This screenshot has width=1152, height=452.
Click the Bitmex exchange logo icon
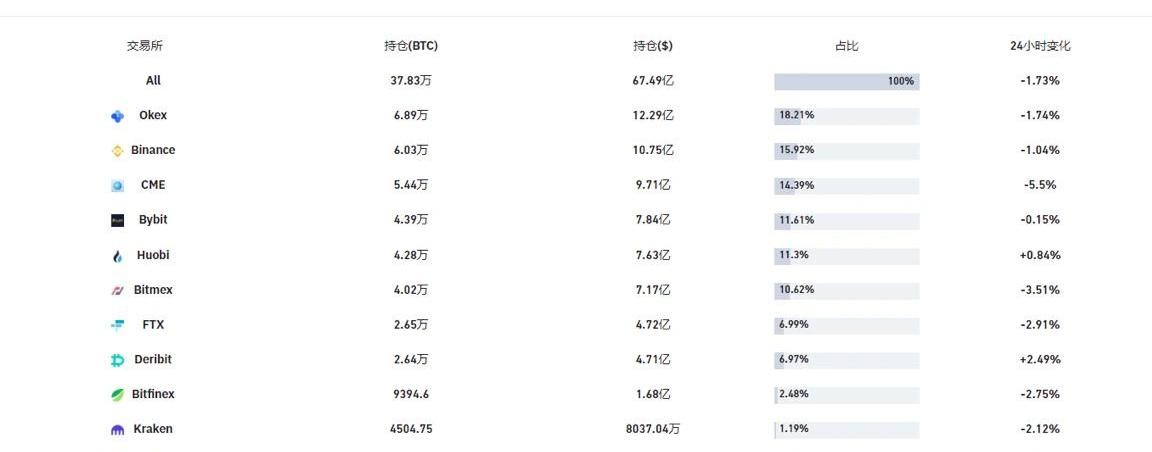tap(117, 291)
